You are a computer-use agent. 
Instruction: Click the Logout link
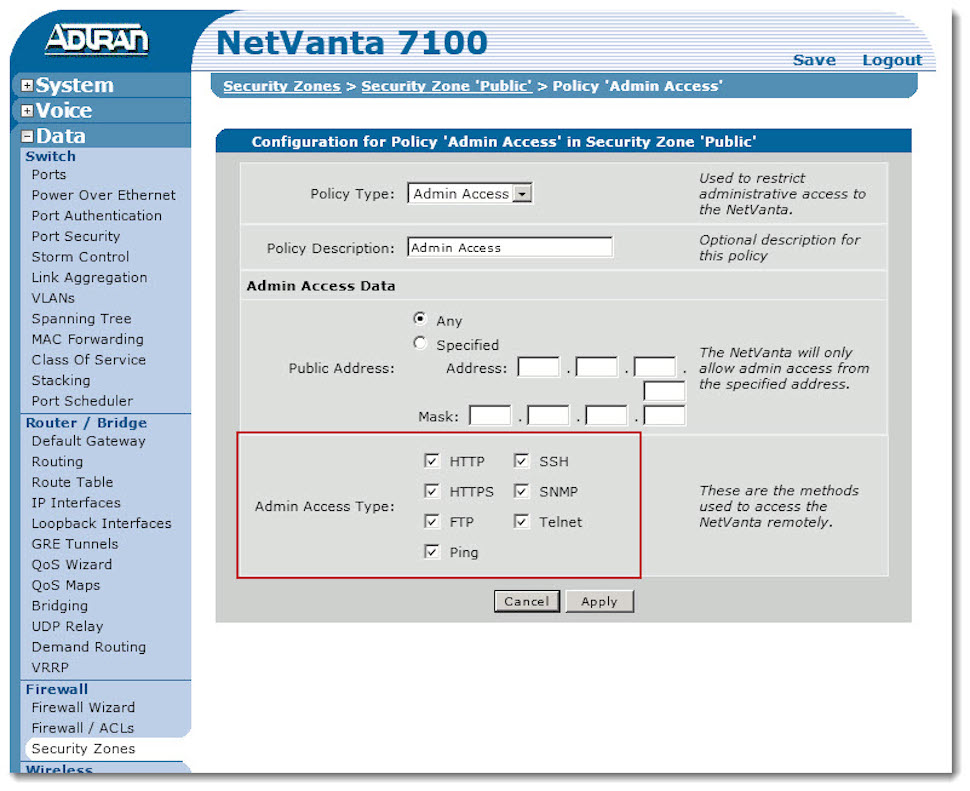coord(892,60)
